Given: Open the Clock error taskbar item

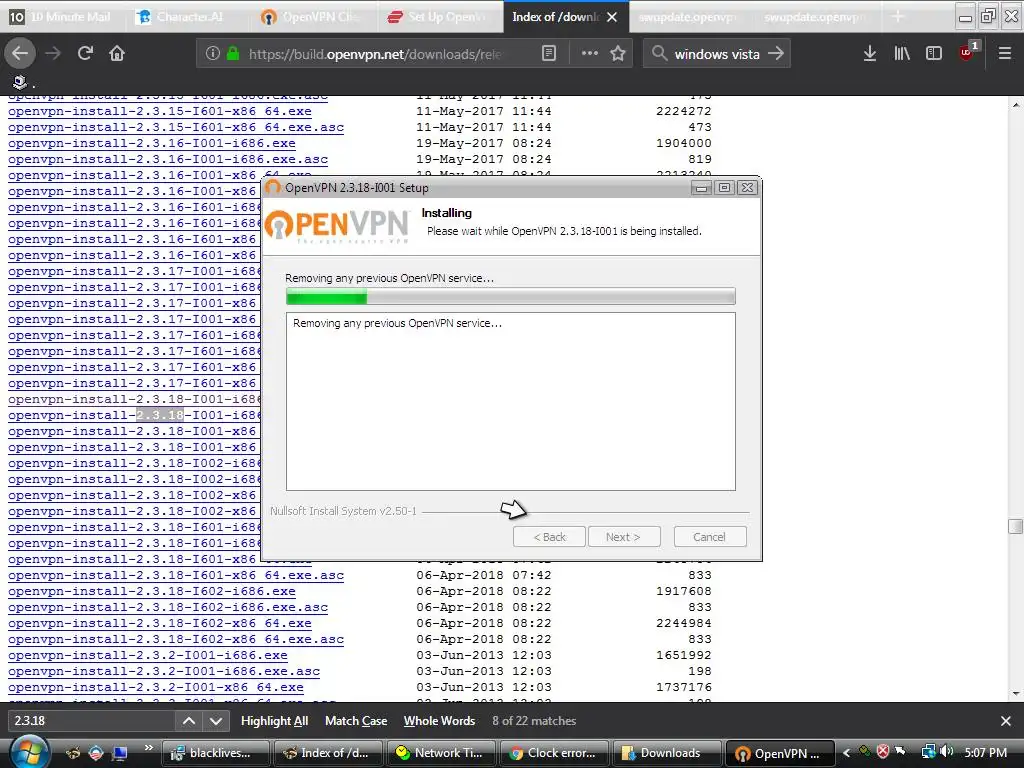Looking at the screenshot, I should point(553,753).
